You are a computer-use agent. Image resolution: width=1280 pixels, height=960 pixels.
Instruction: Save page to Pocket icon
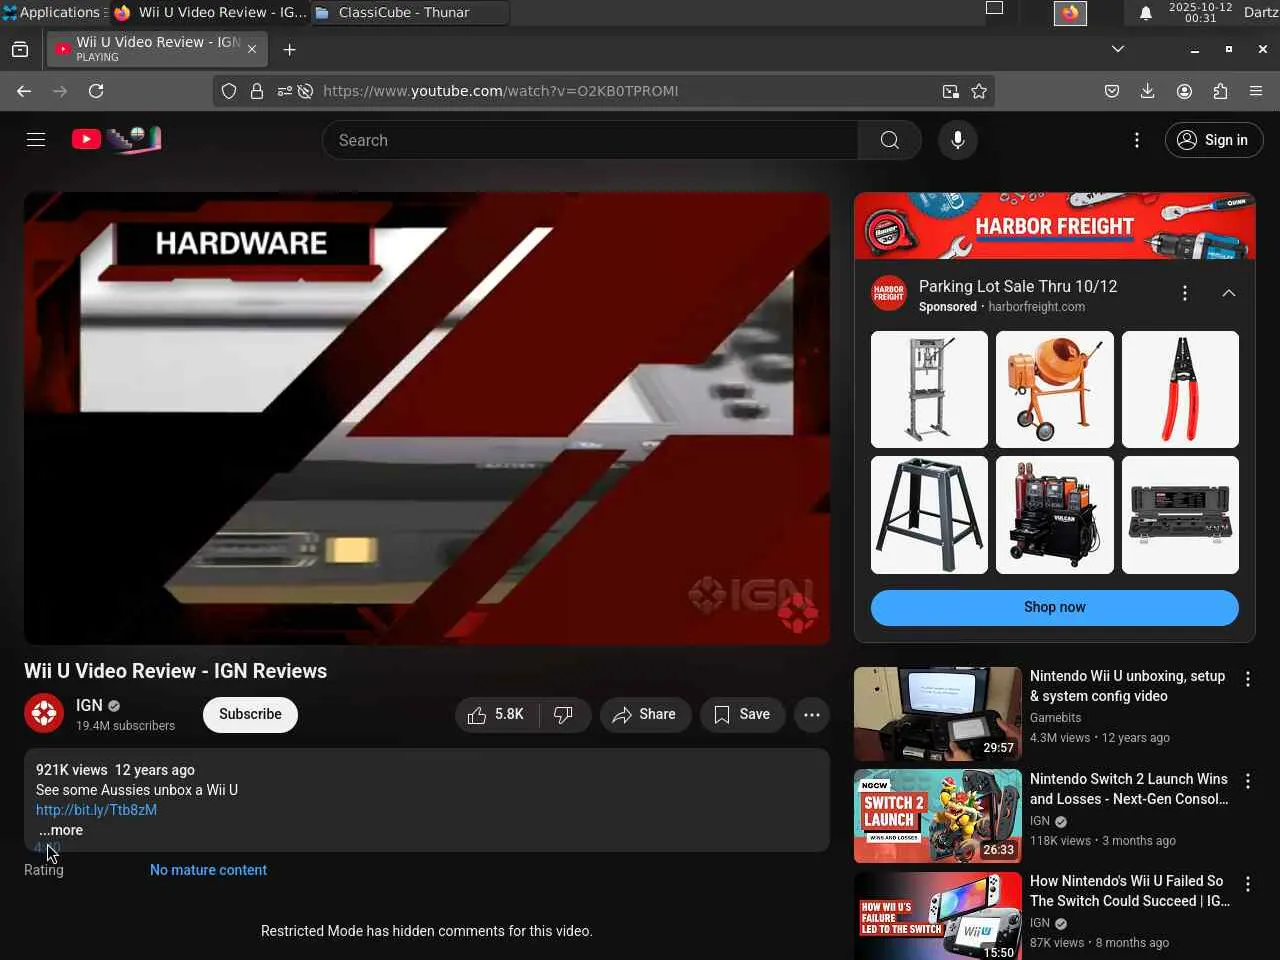(1112, 91)
